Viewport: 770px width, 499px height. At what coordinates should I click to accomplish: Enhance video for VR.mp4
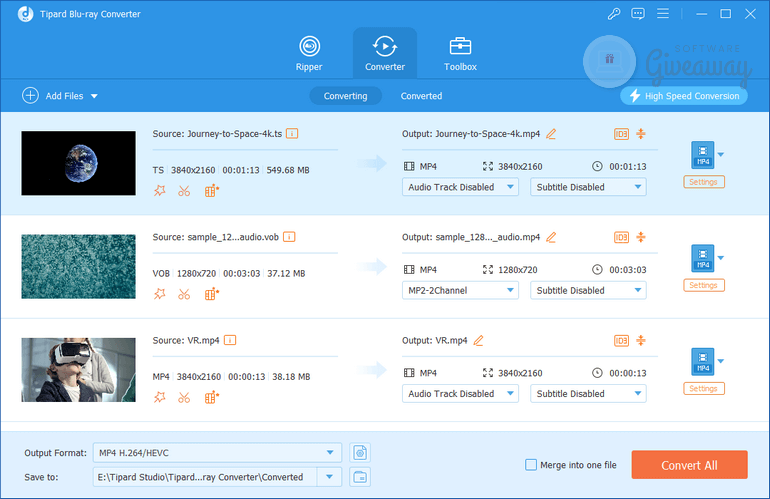pos(211,397)
